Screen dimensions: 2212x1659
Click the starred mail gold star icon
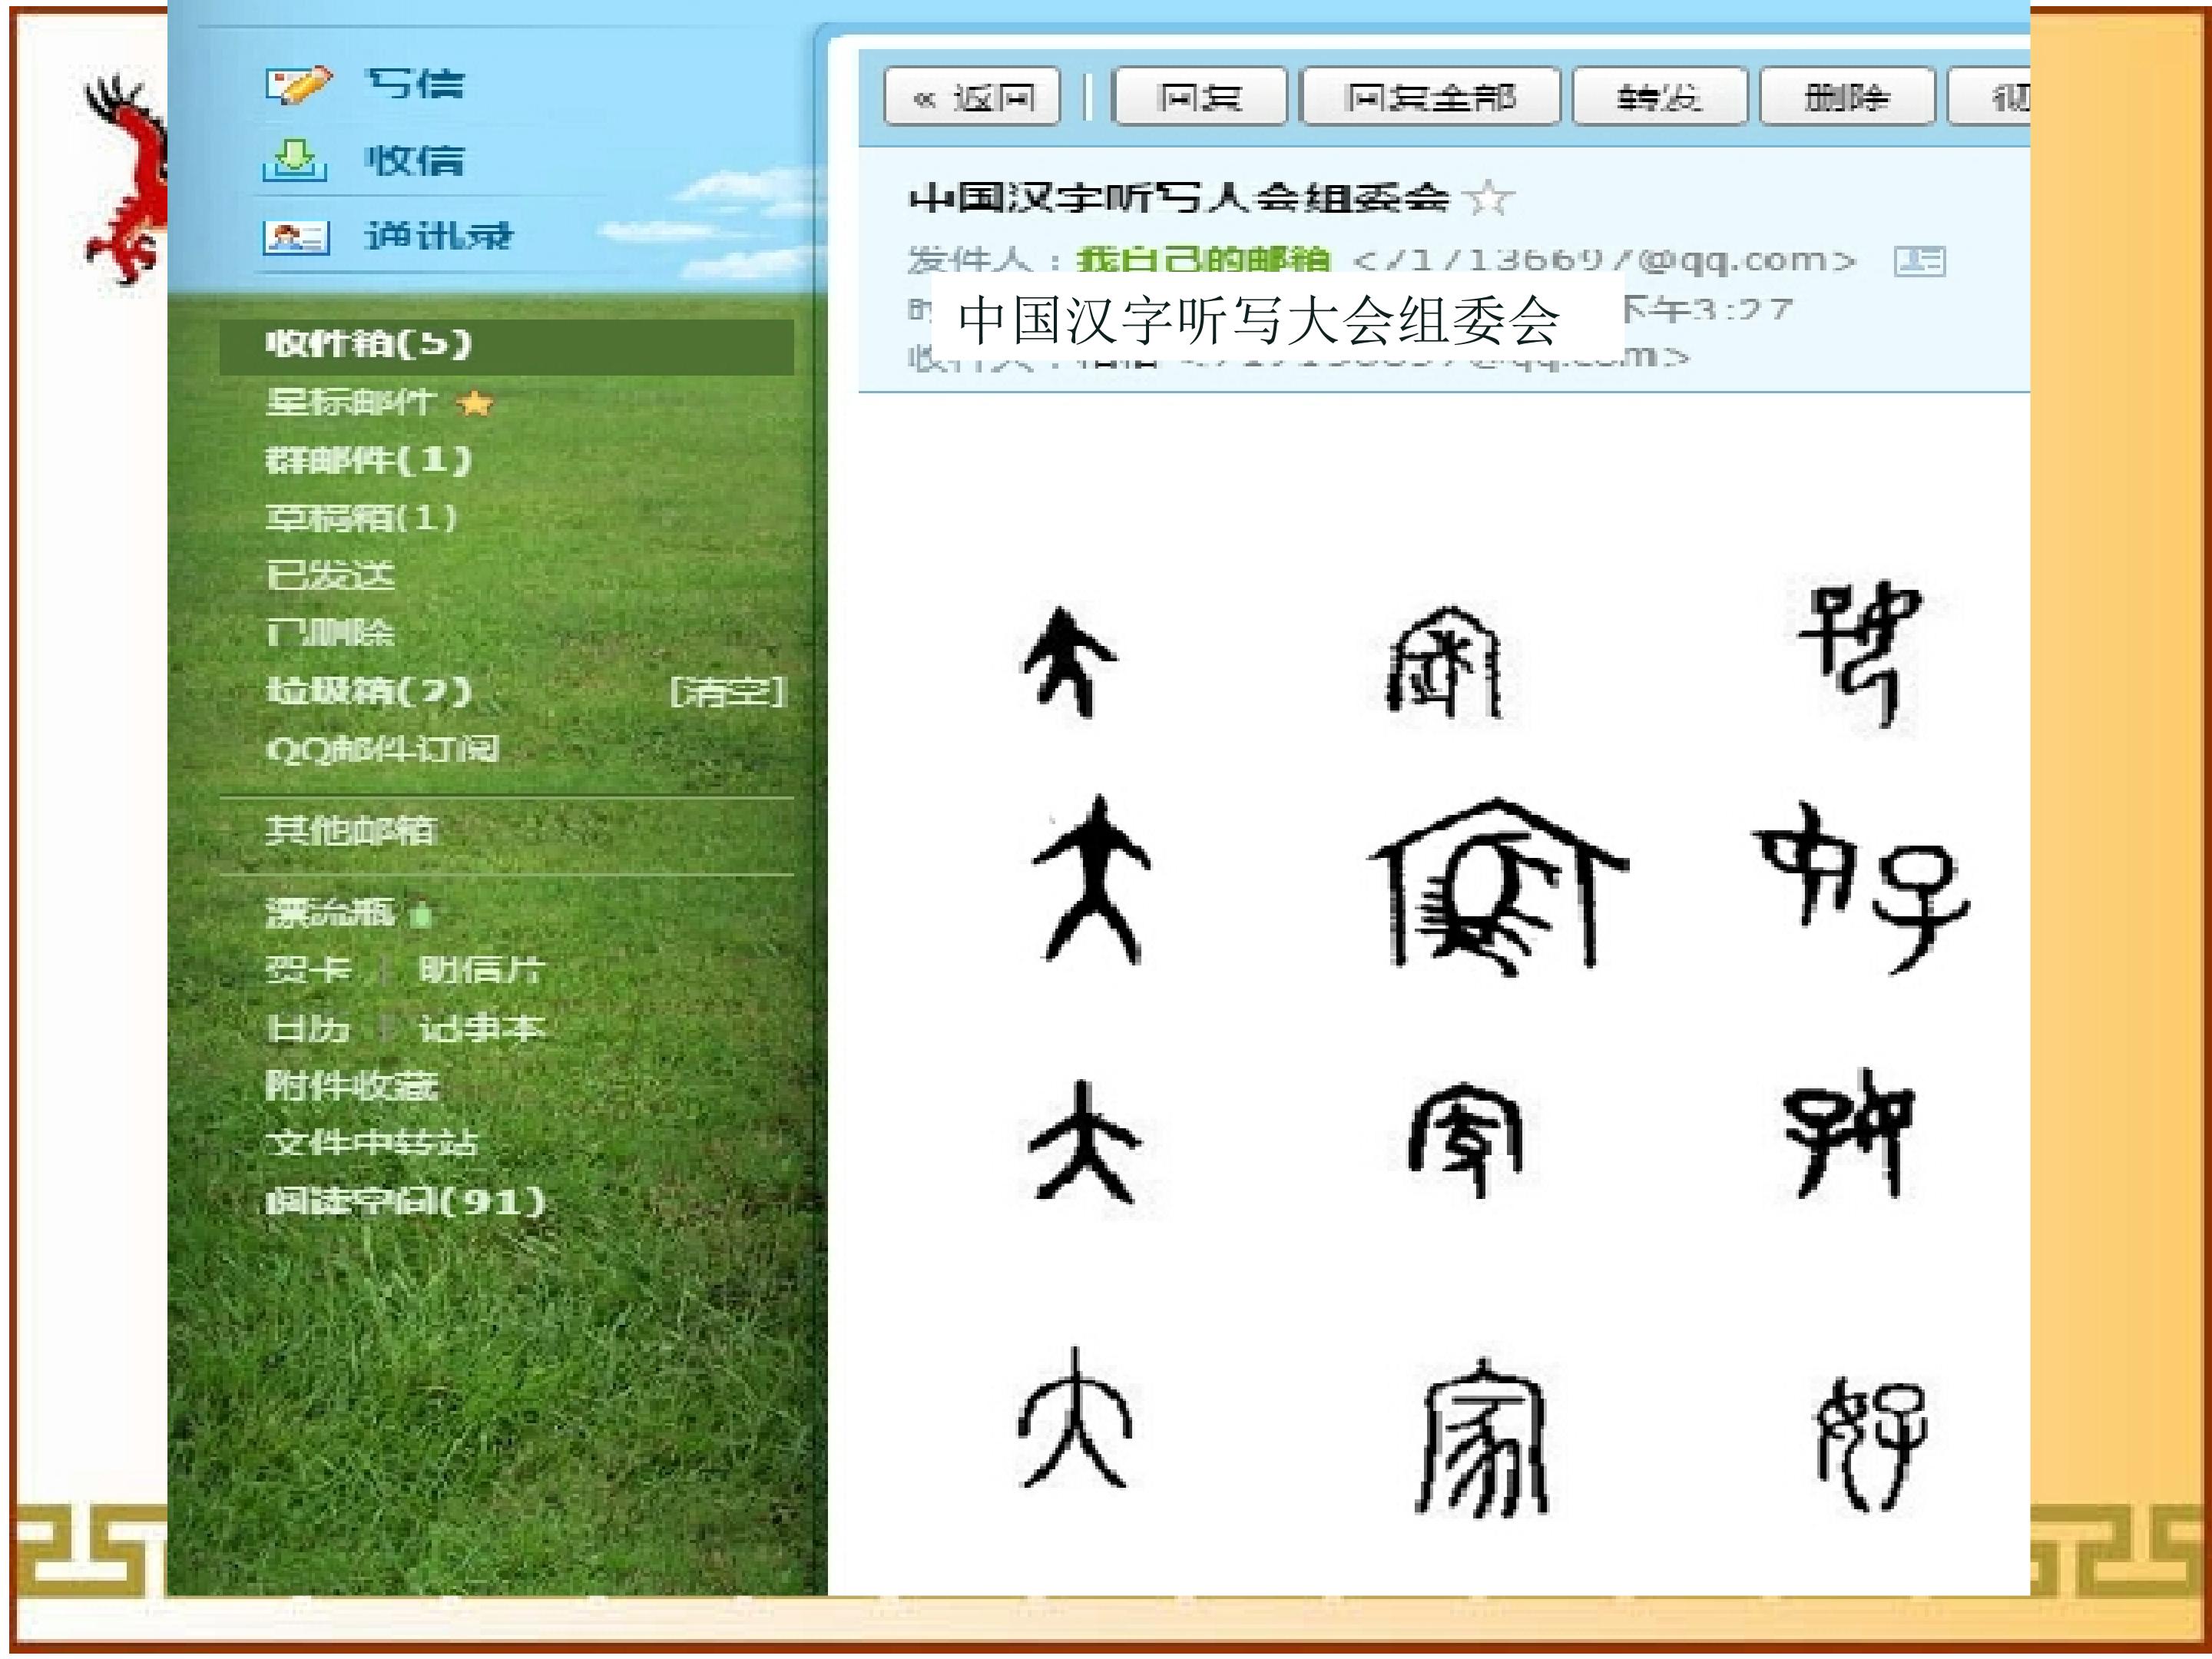click(x=475, y=403)
